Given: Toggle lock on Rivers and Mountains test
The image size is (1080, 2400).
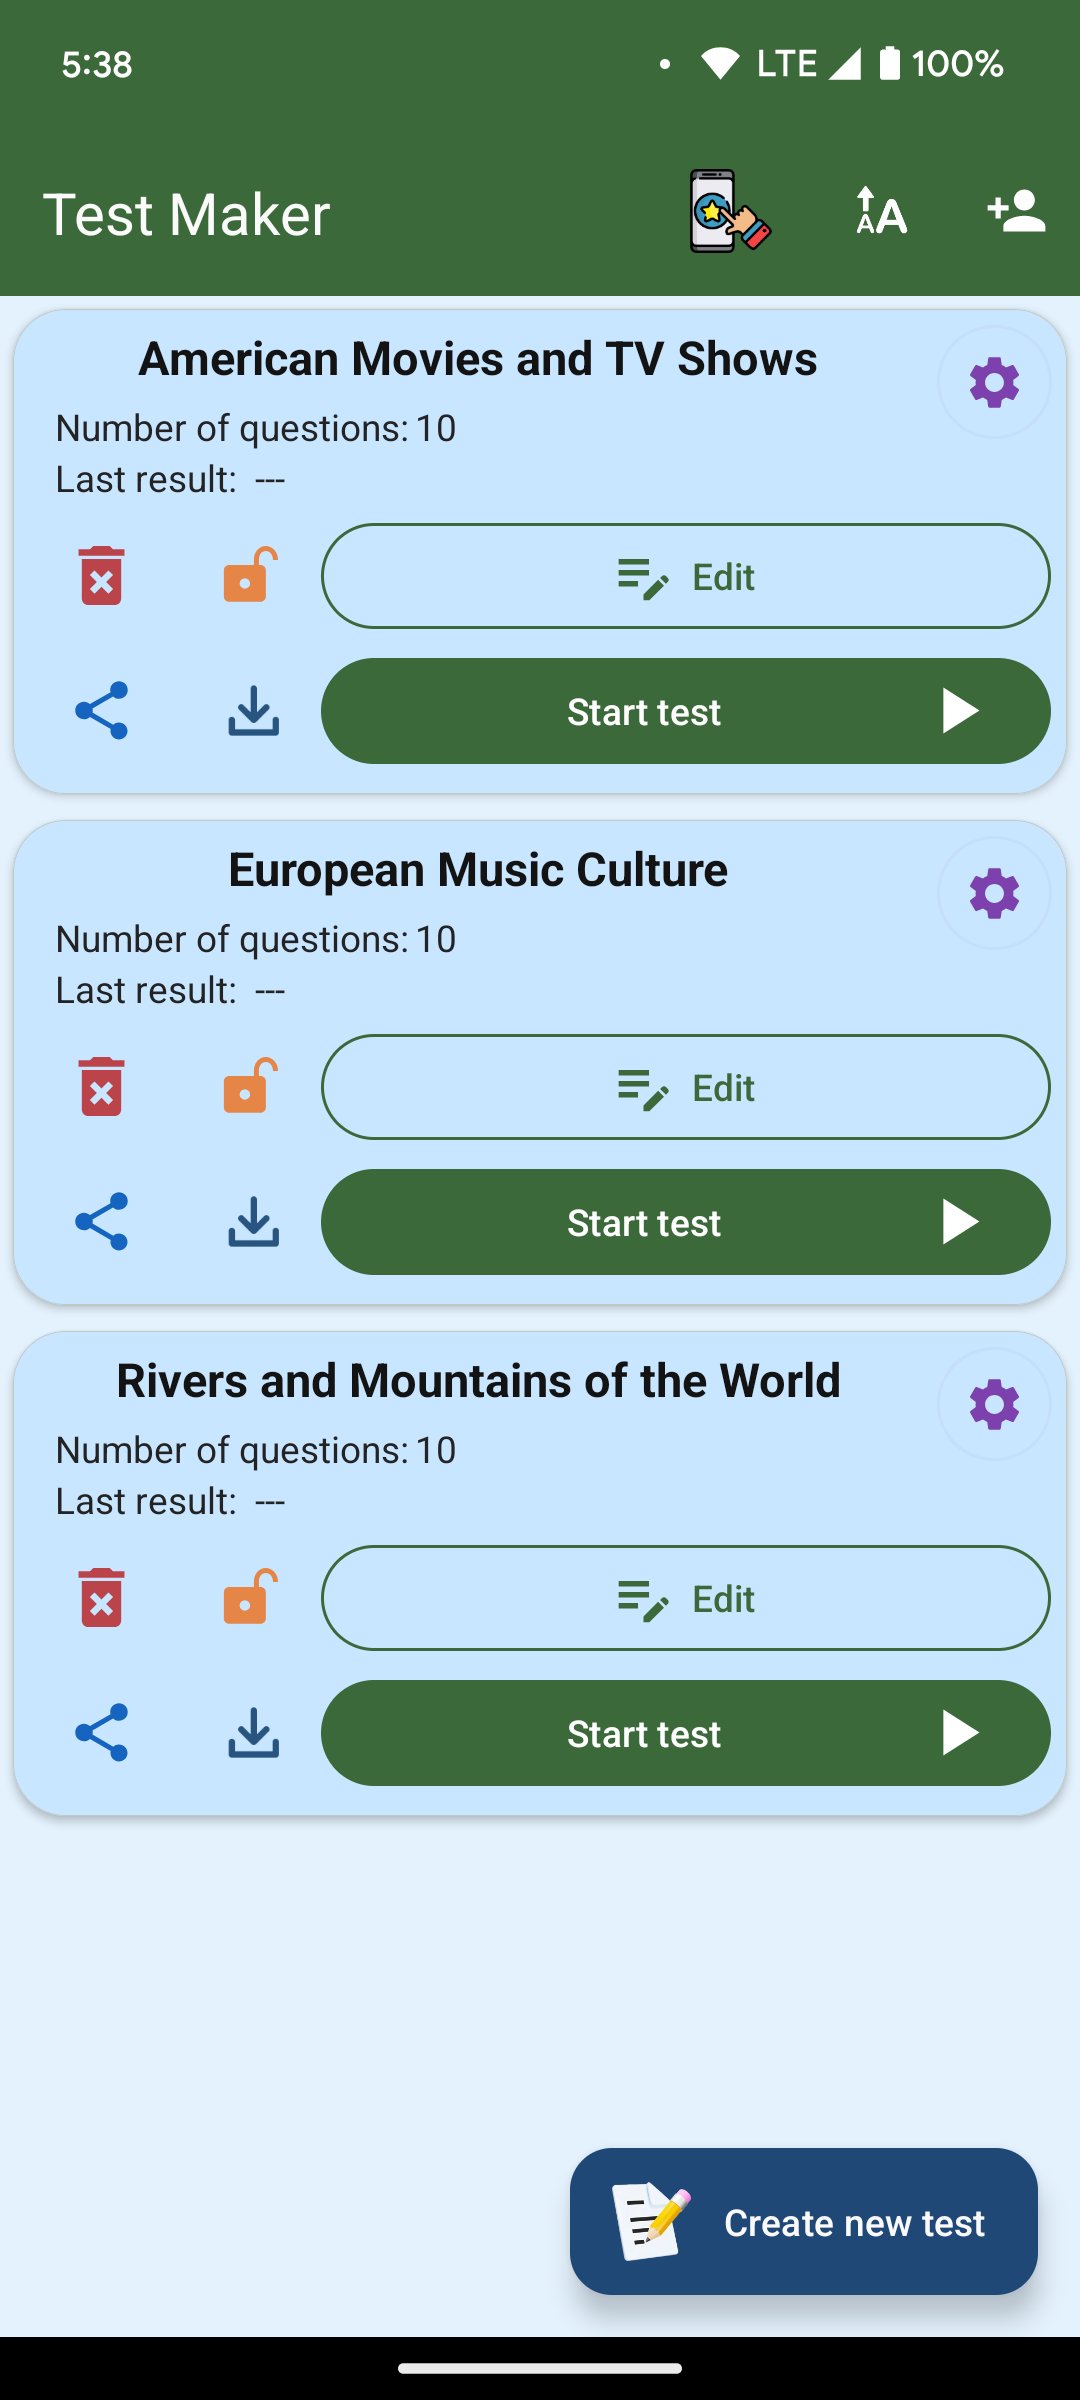Looking at the screenshot, I should click(249, 1598).
